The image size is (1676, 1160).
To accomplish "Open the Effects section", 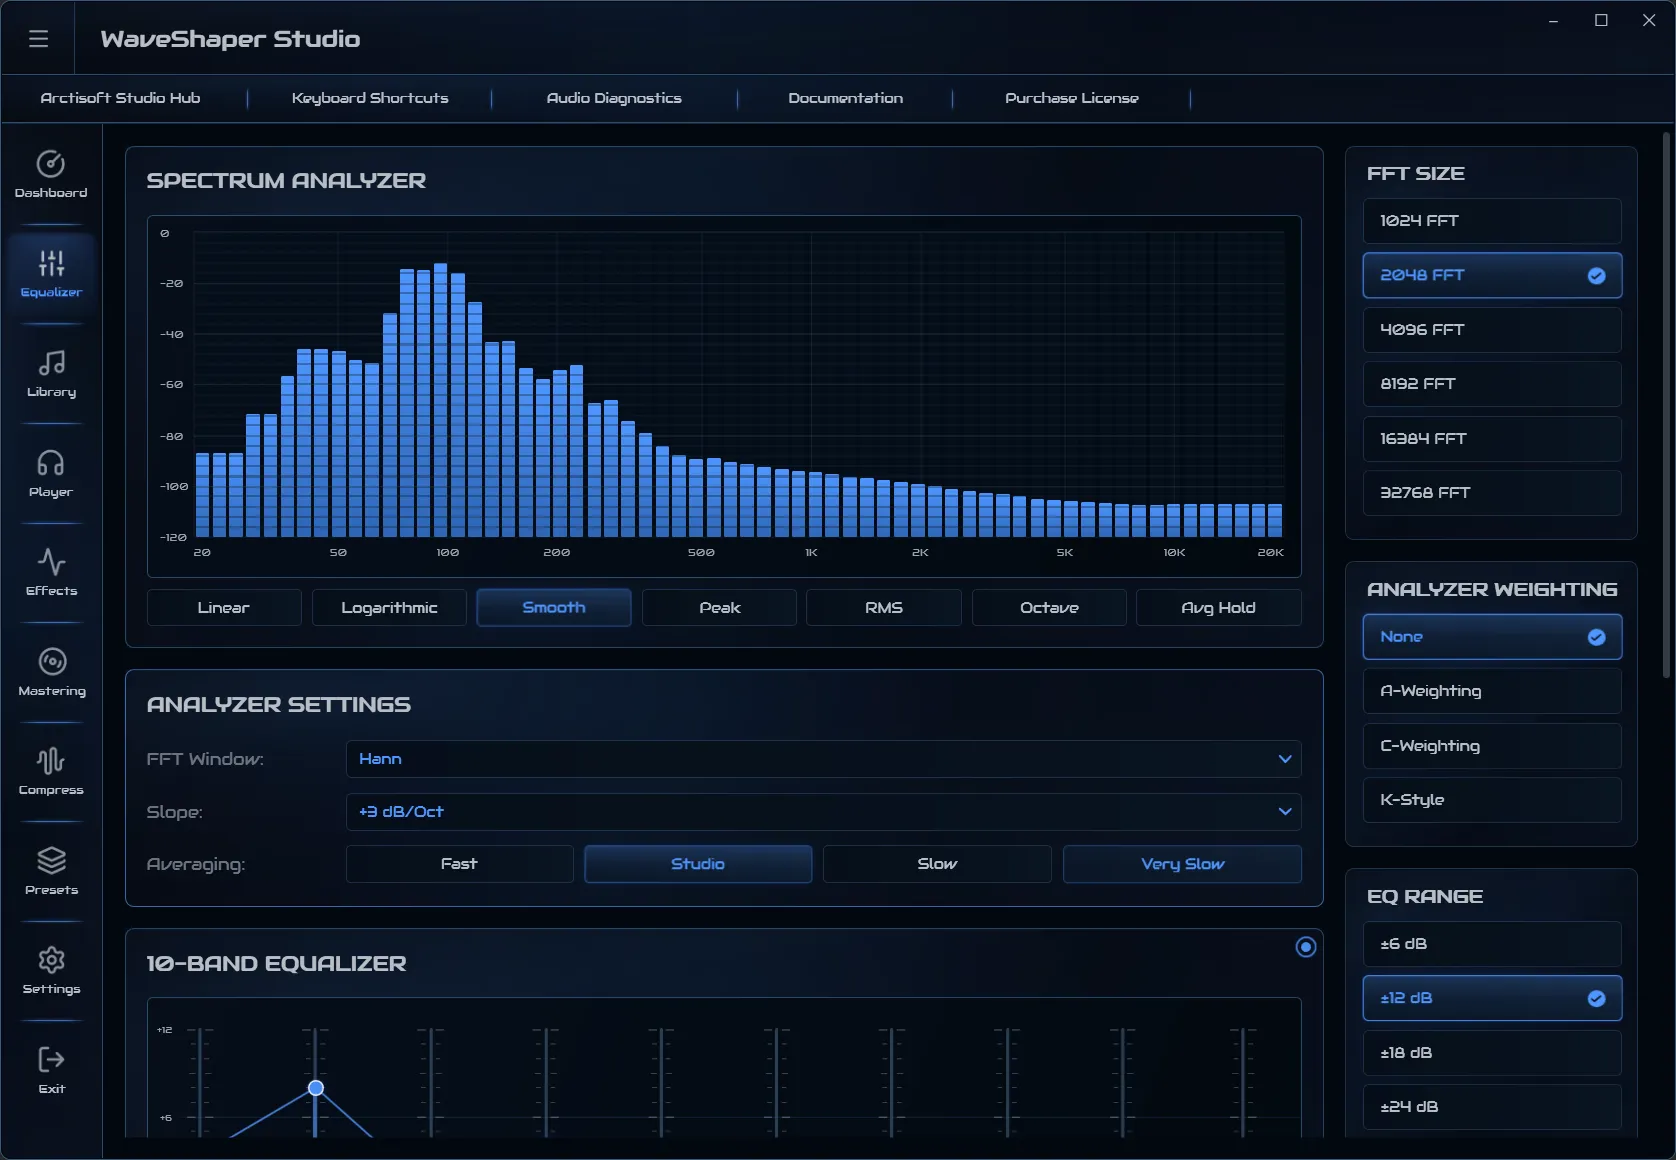I will coord(51,573).
